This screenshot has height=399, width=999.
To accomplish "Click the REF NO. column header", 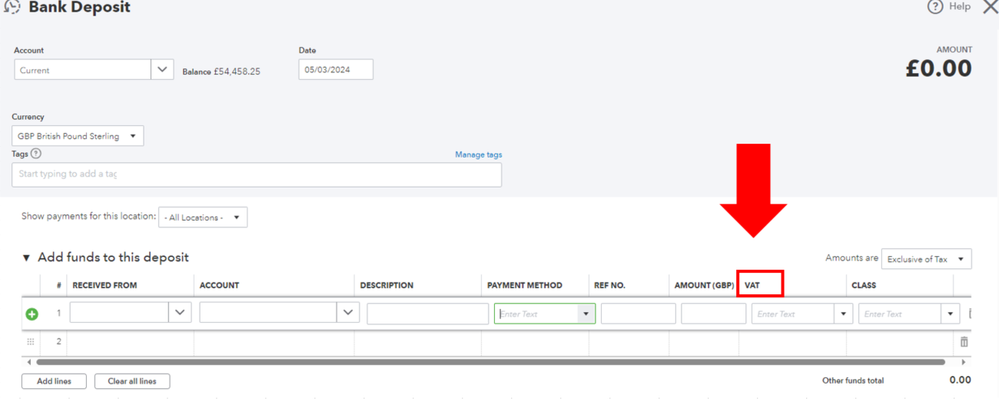I will pos(609,286).
